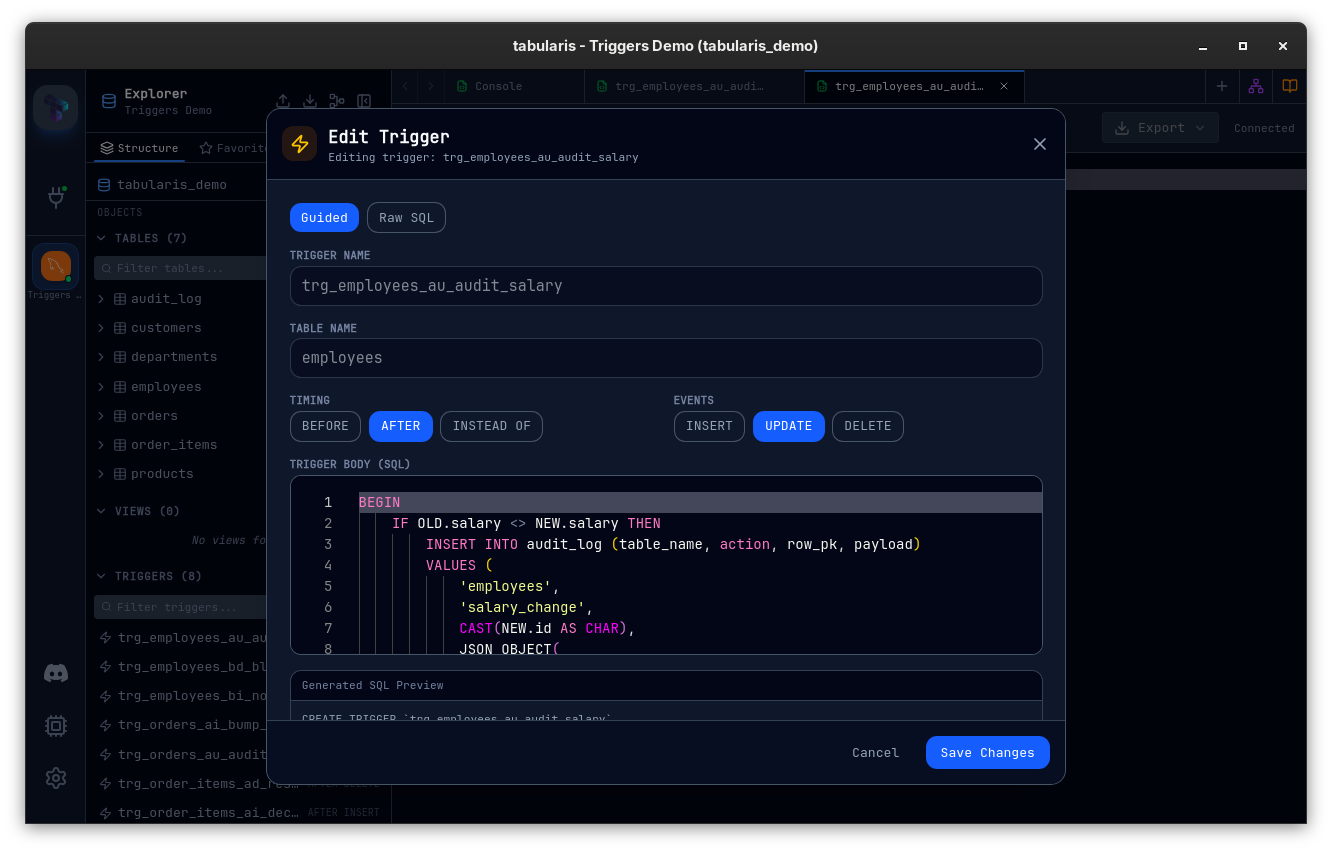Open trg_employees_bi_no trigger in list

[x=193, y=696]
